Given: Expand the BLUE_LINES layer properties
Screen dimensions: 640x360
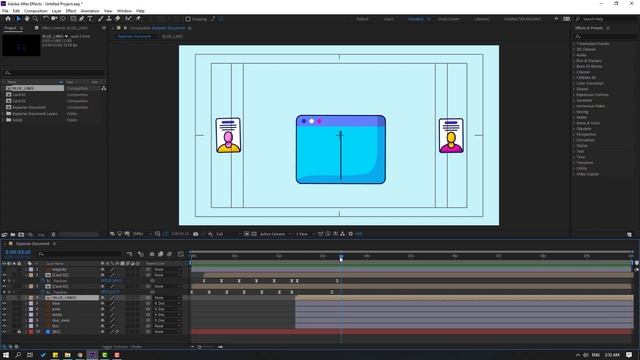Looking at the screenshot, I should point(26,298).
